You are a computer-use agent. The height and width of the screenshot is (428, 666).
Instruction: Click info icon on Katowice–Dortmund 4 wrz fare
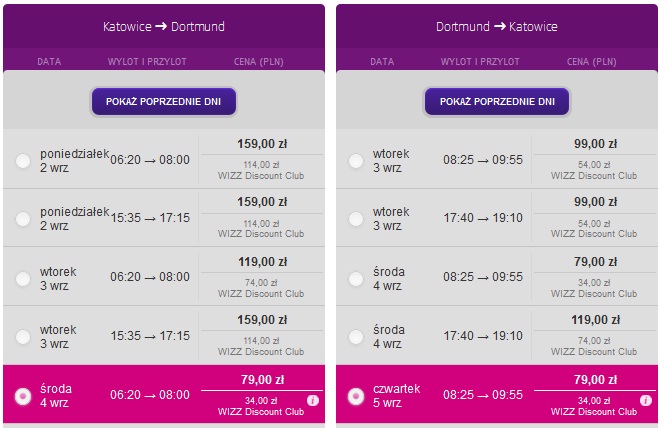pos(313,400)
